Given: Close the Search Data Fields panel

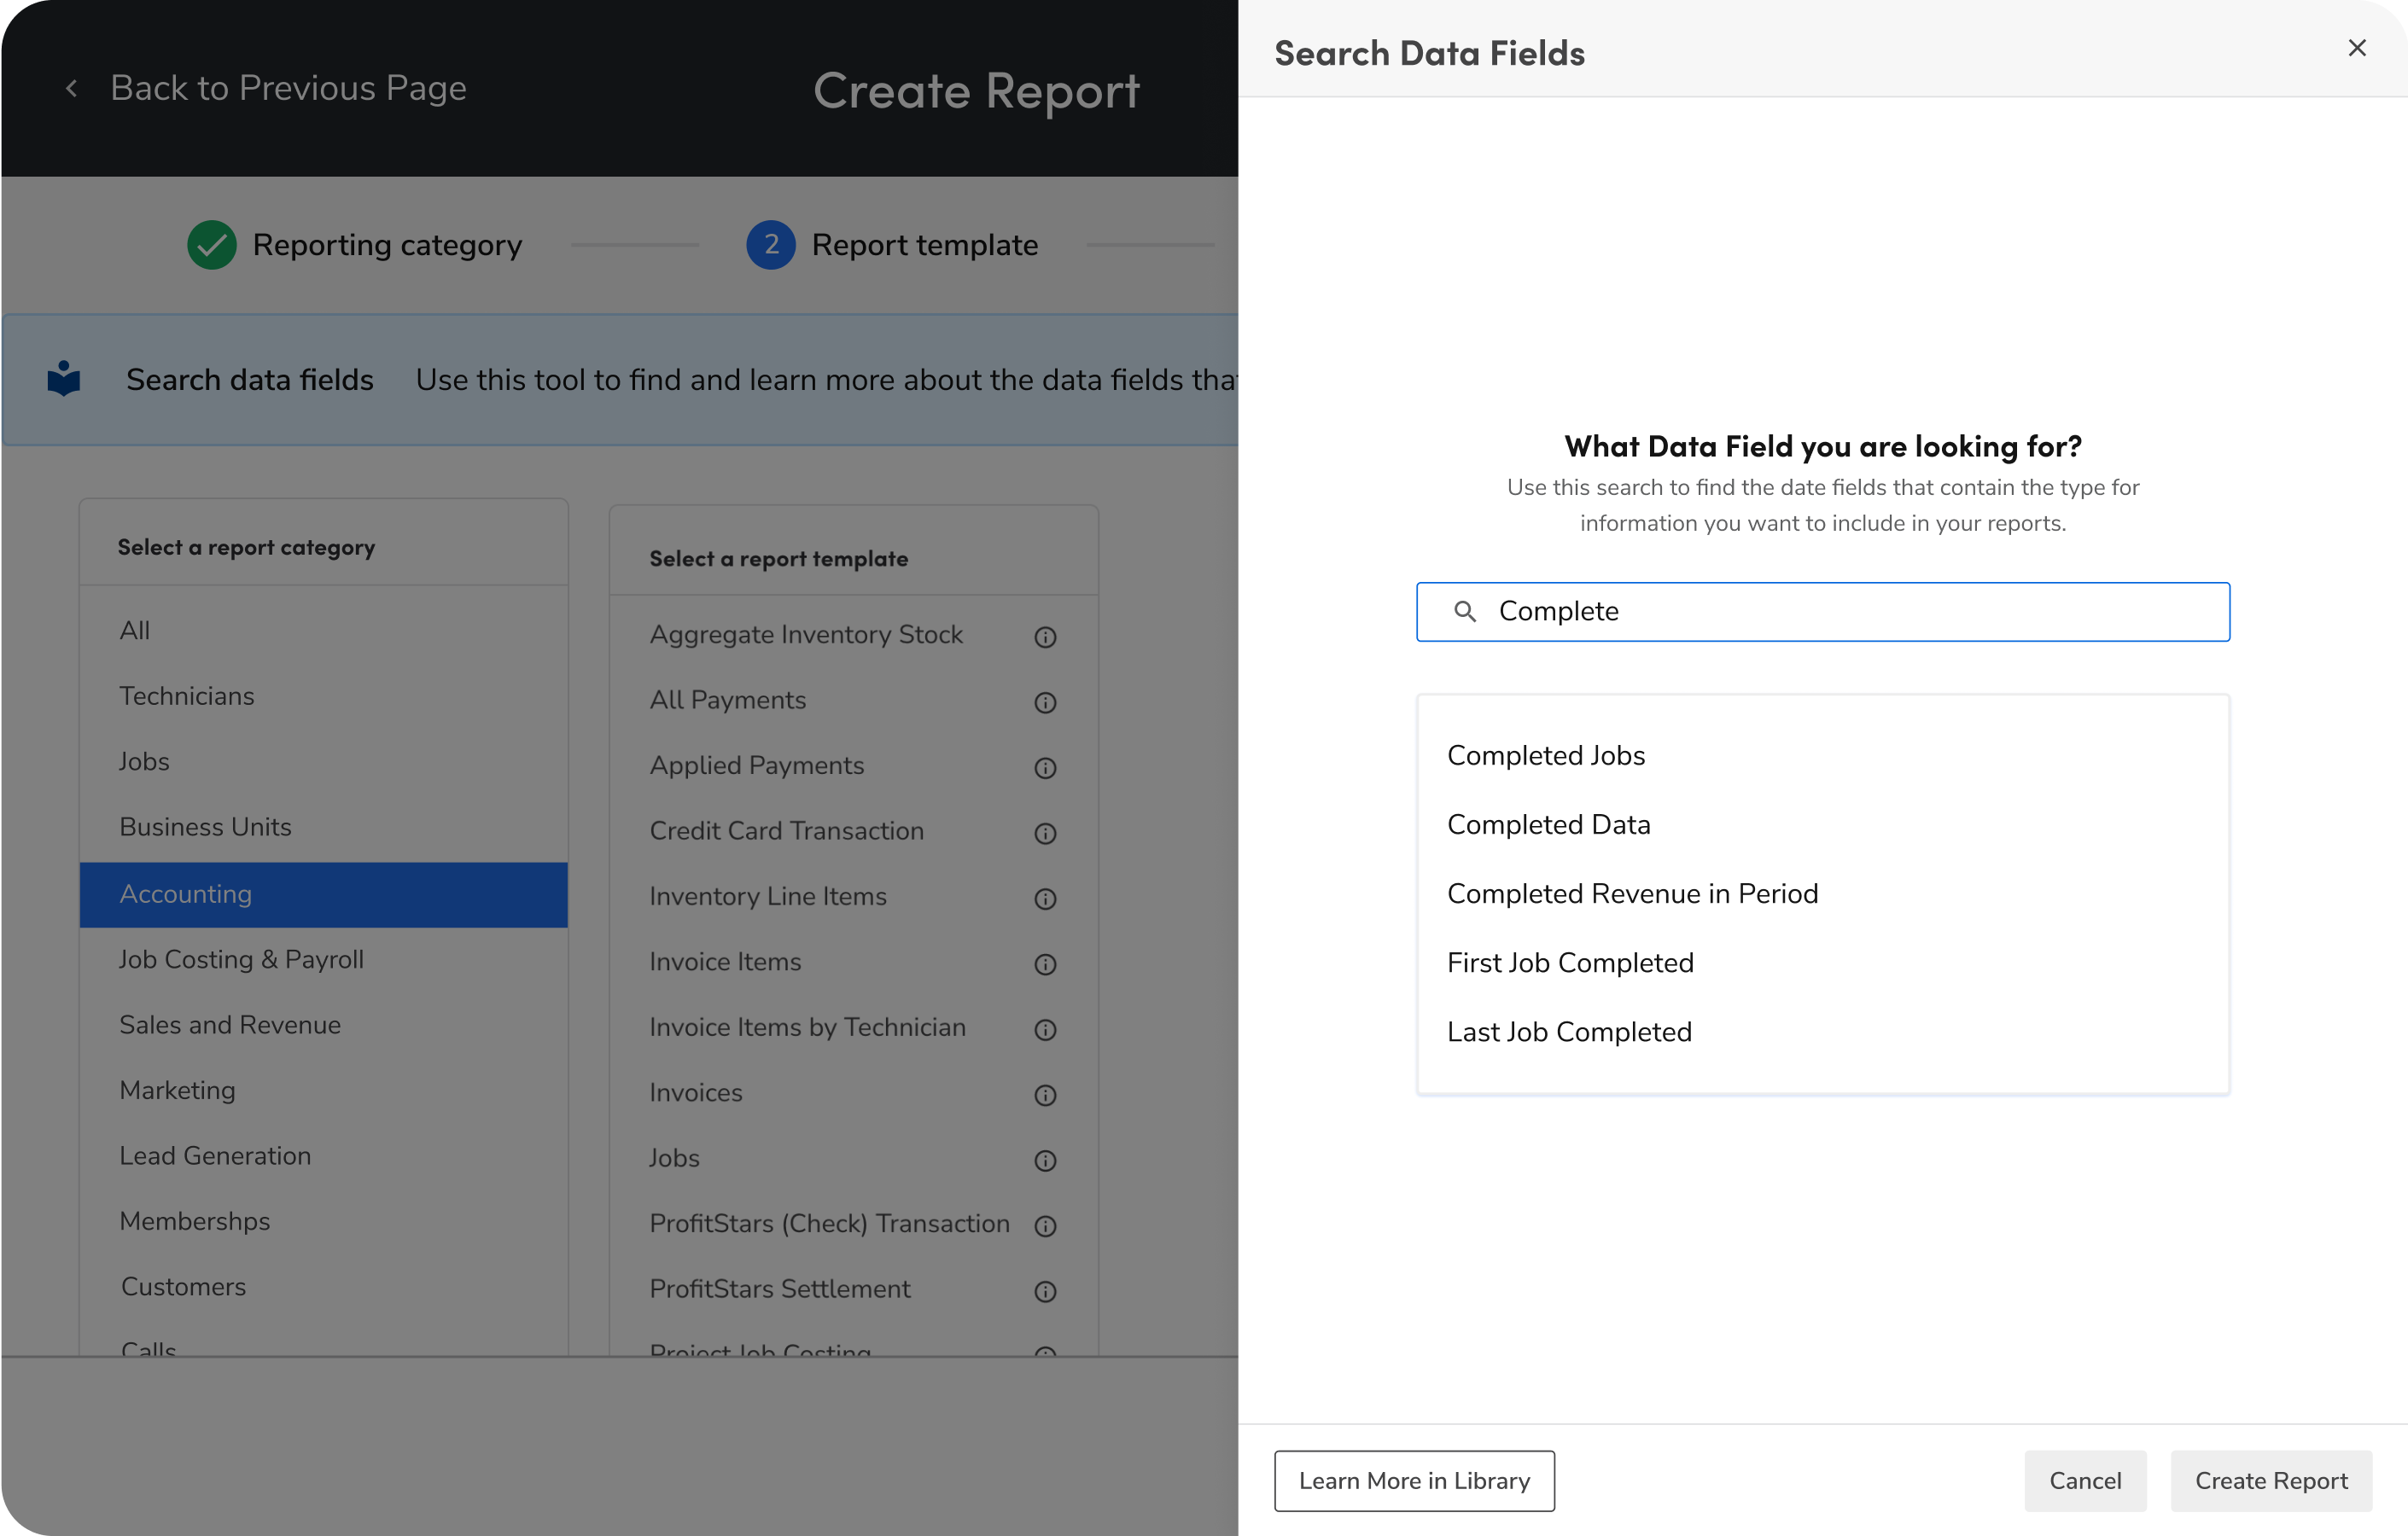Looking at the screenshot, I should (x=2357, y=48).
